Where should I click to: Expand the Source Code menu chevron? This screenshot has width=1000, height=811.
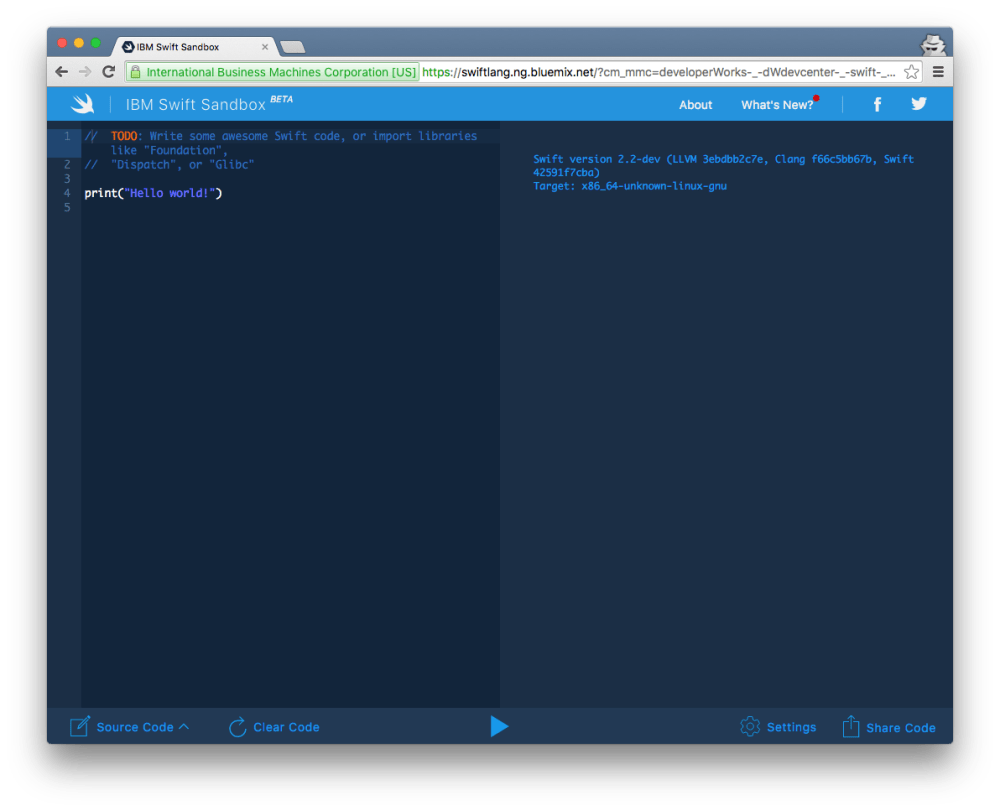(184, 727)
